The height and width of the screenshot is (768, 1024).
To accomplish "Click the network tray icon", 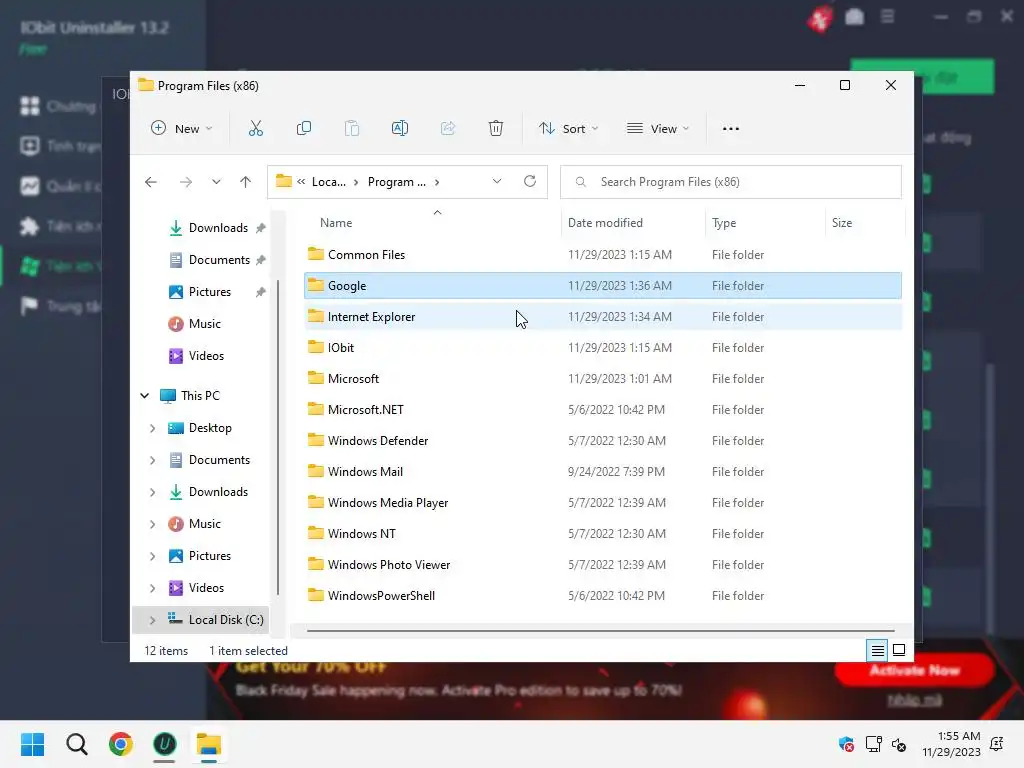I will (873, 744).
